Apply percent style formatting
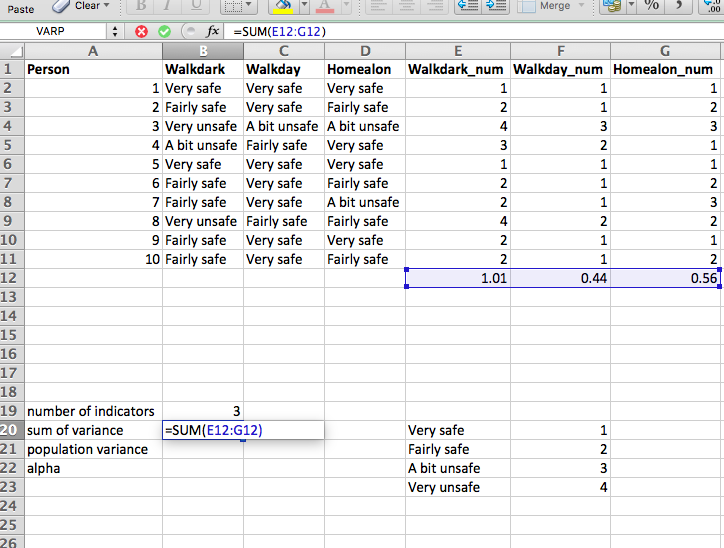Screen dimensions: 724x548 651,6
